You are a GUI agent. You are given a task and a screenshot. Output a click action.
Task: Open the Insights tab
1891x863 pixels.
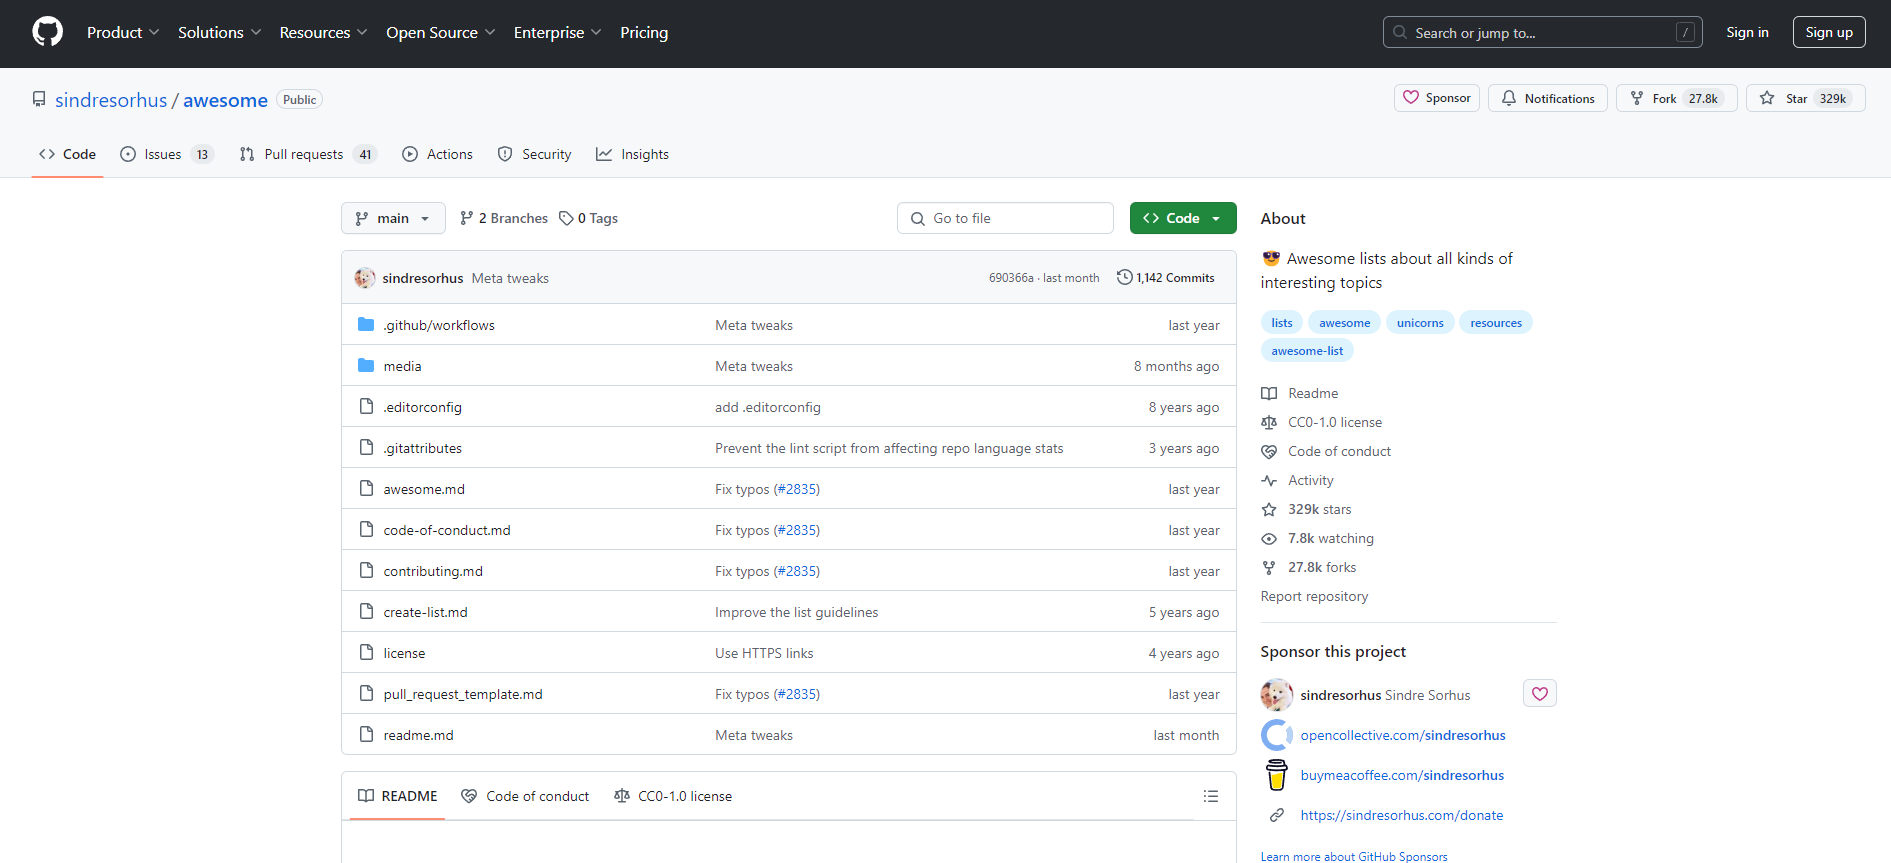[x=632, y=154]
